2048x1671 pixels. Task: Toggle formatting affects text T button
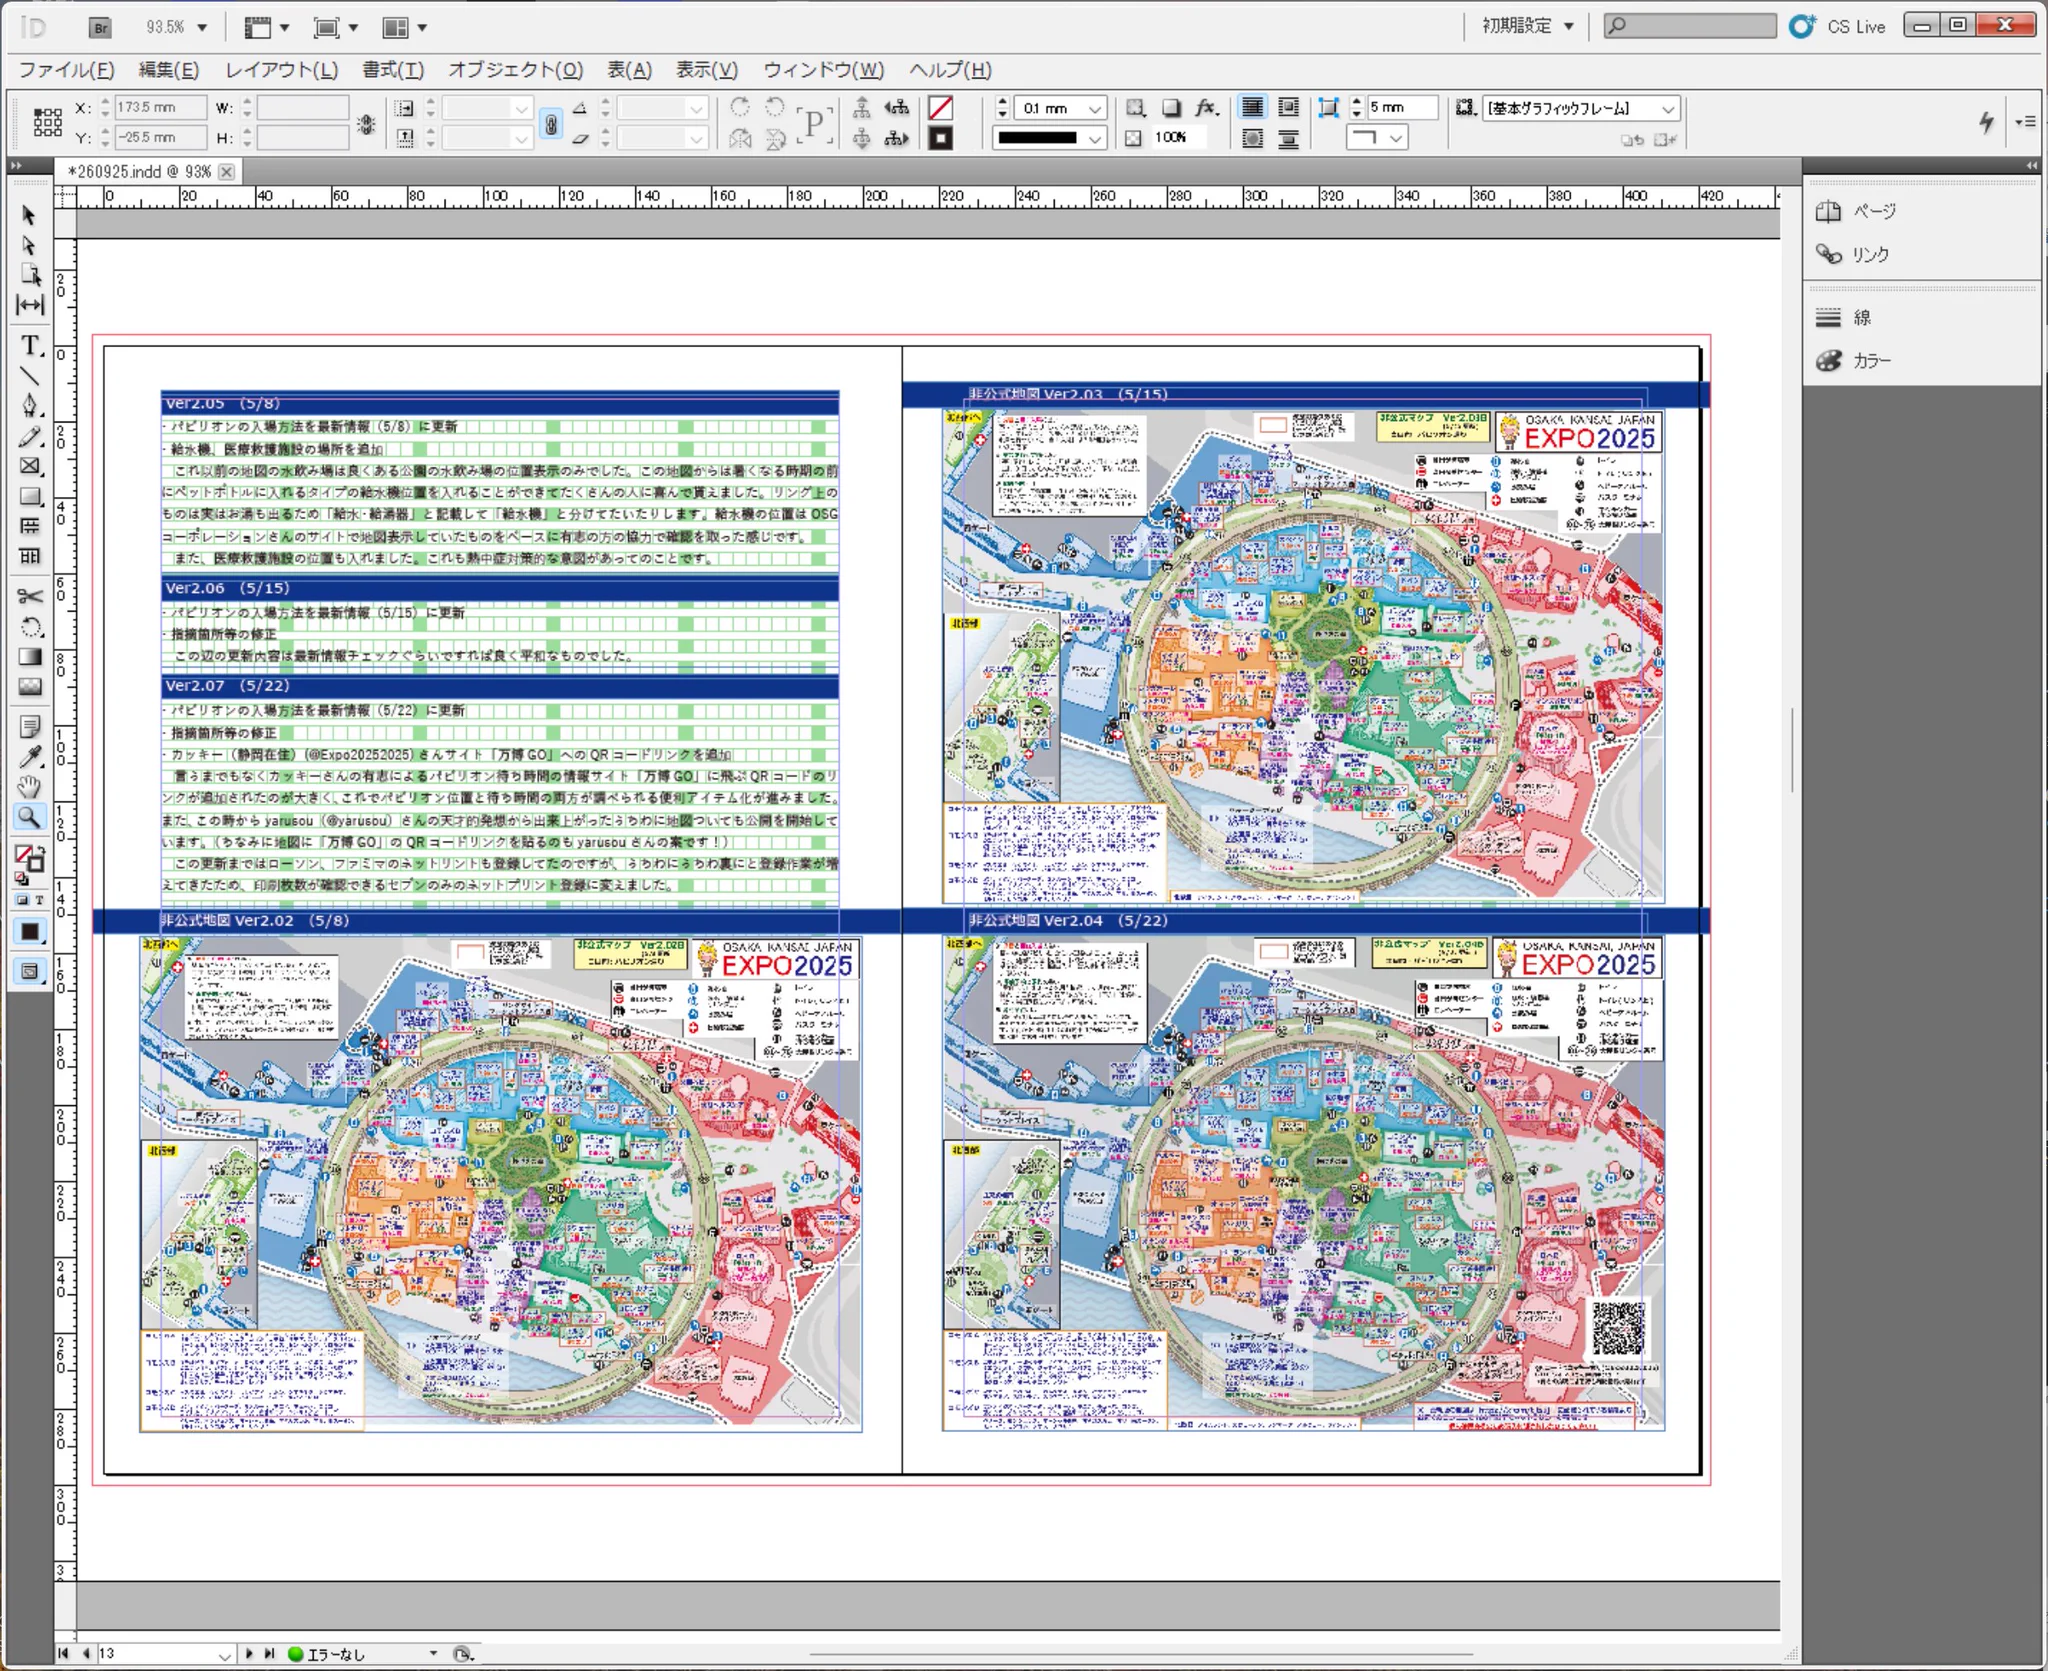coord(39,900)
